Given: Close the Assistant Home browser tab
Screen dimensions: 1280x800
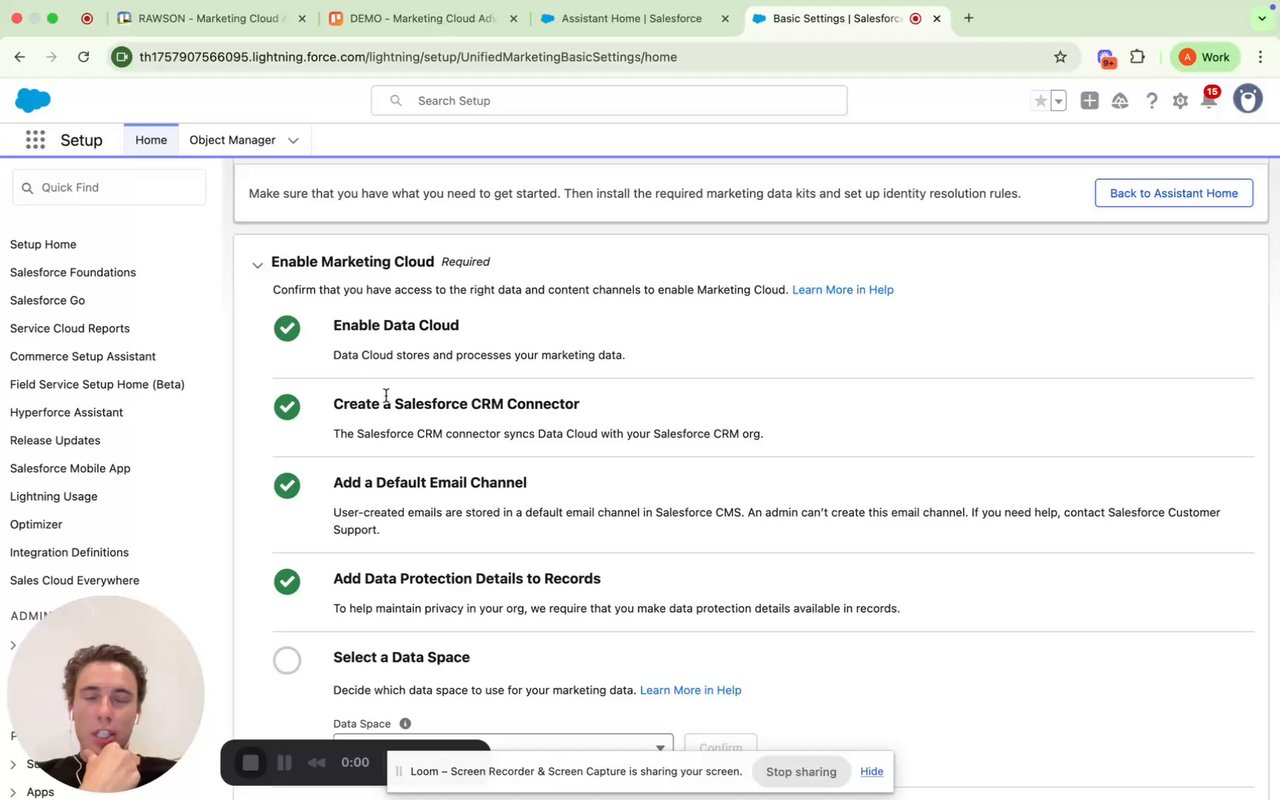Looking at the screenshot, I should point(726,18).
